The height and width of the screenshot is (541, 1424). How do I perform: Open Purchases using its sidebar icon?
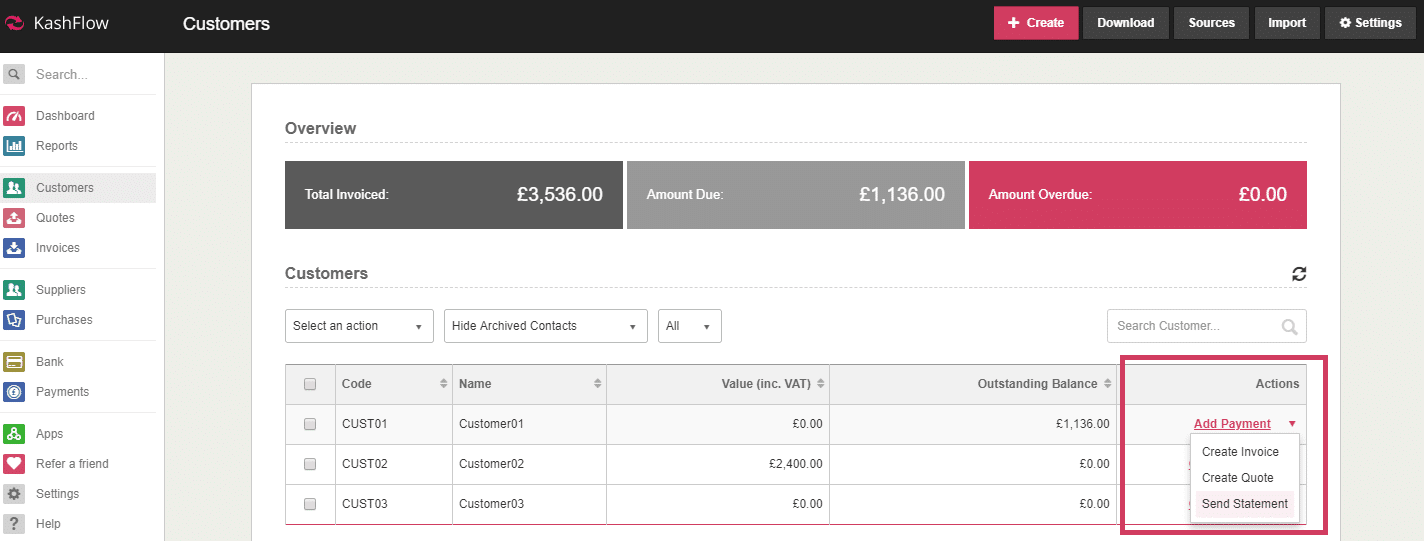[14, 320]
